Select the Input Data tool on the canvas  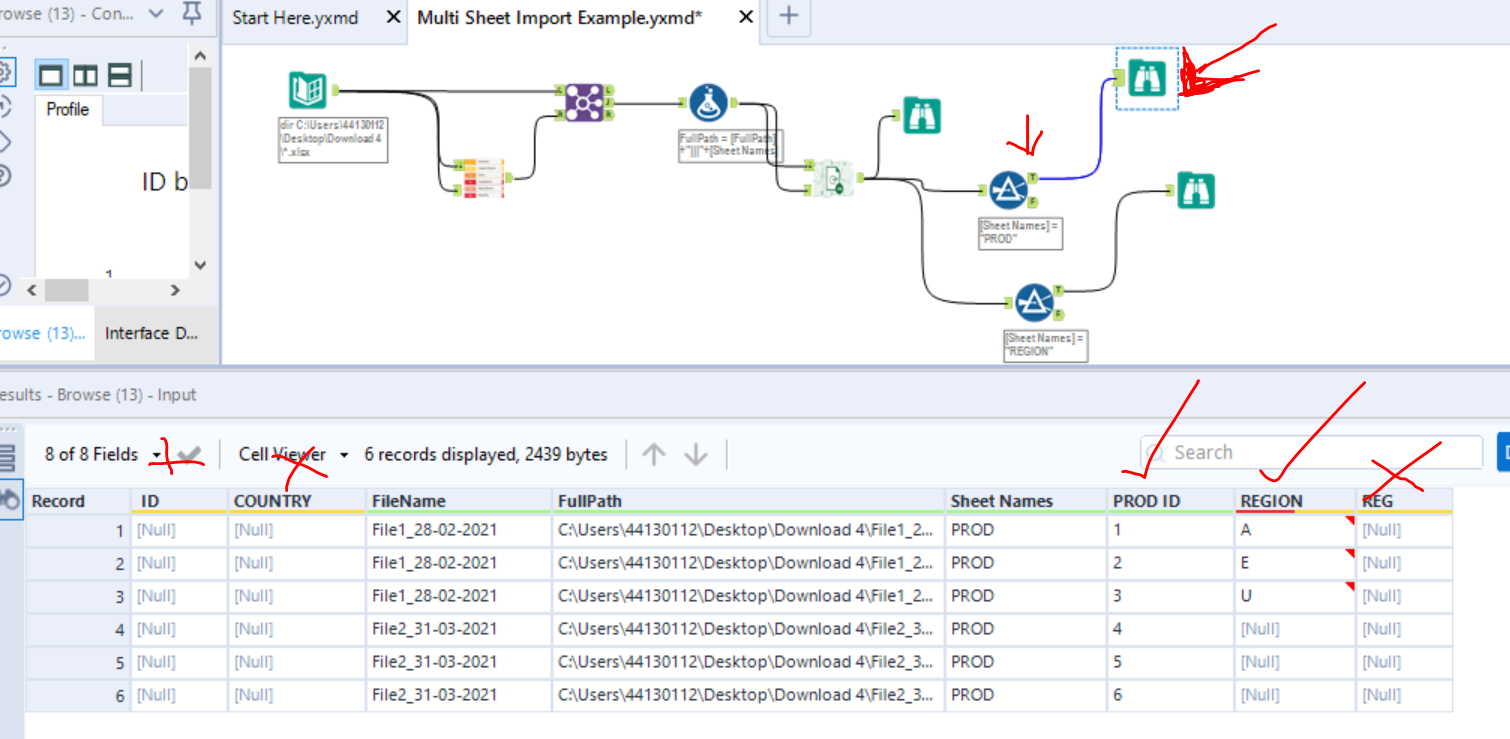coord(307,89)
